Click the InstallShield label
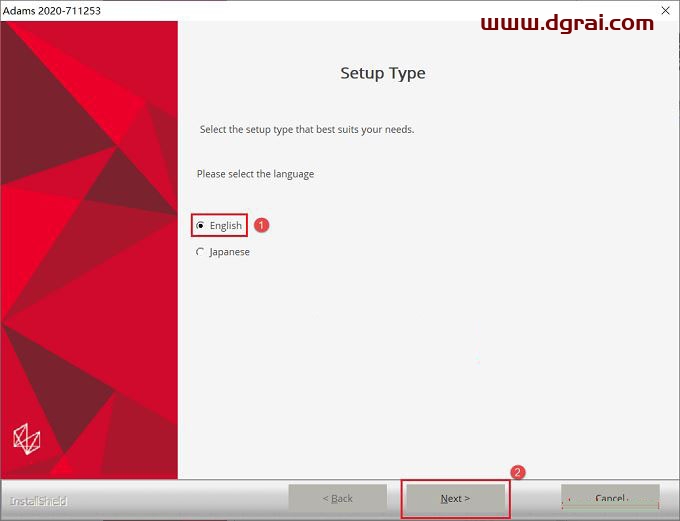The width and height of the screenshot is (680, 521). tap(38, 501)
